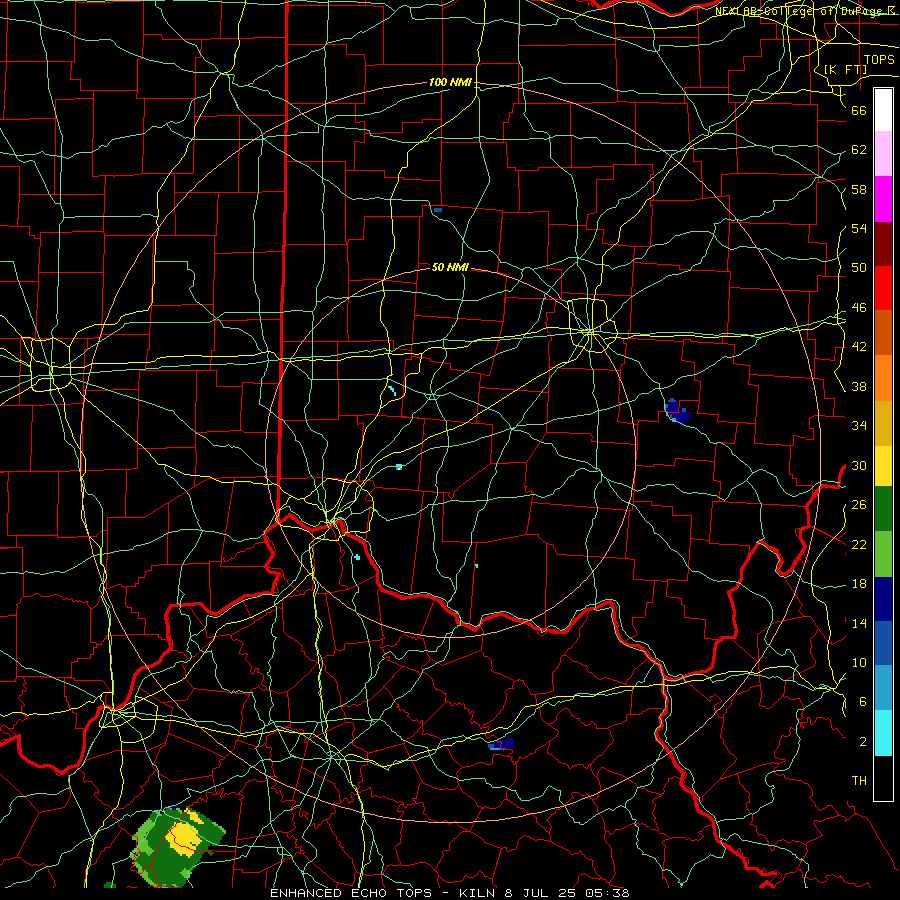Click legend value 30
The image size is (900, 900).
[859, 465]
